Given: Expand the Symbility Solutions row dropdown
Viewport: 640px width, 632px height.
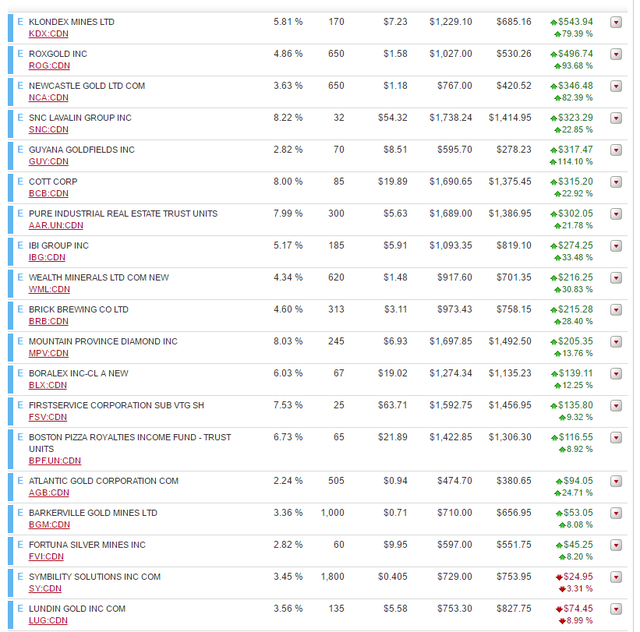Looking at the screenshot, I should click(616, 577).
